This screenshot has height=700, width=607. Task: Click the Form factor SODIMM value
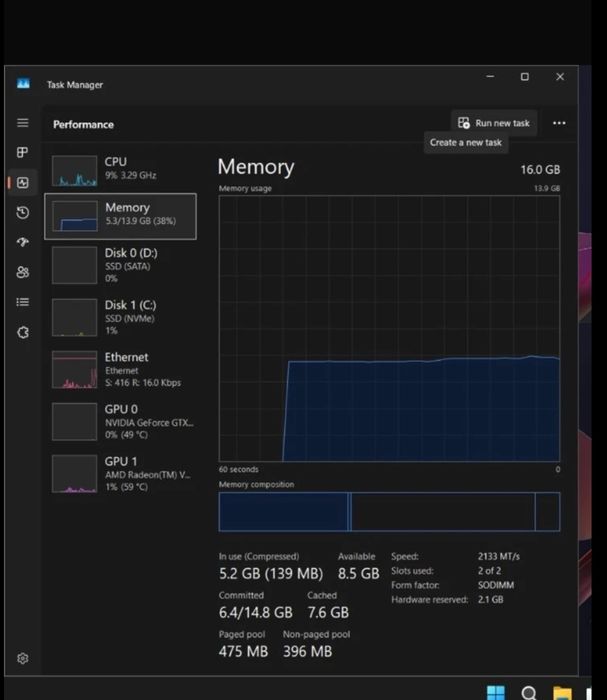495,585
